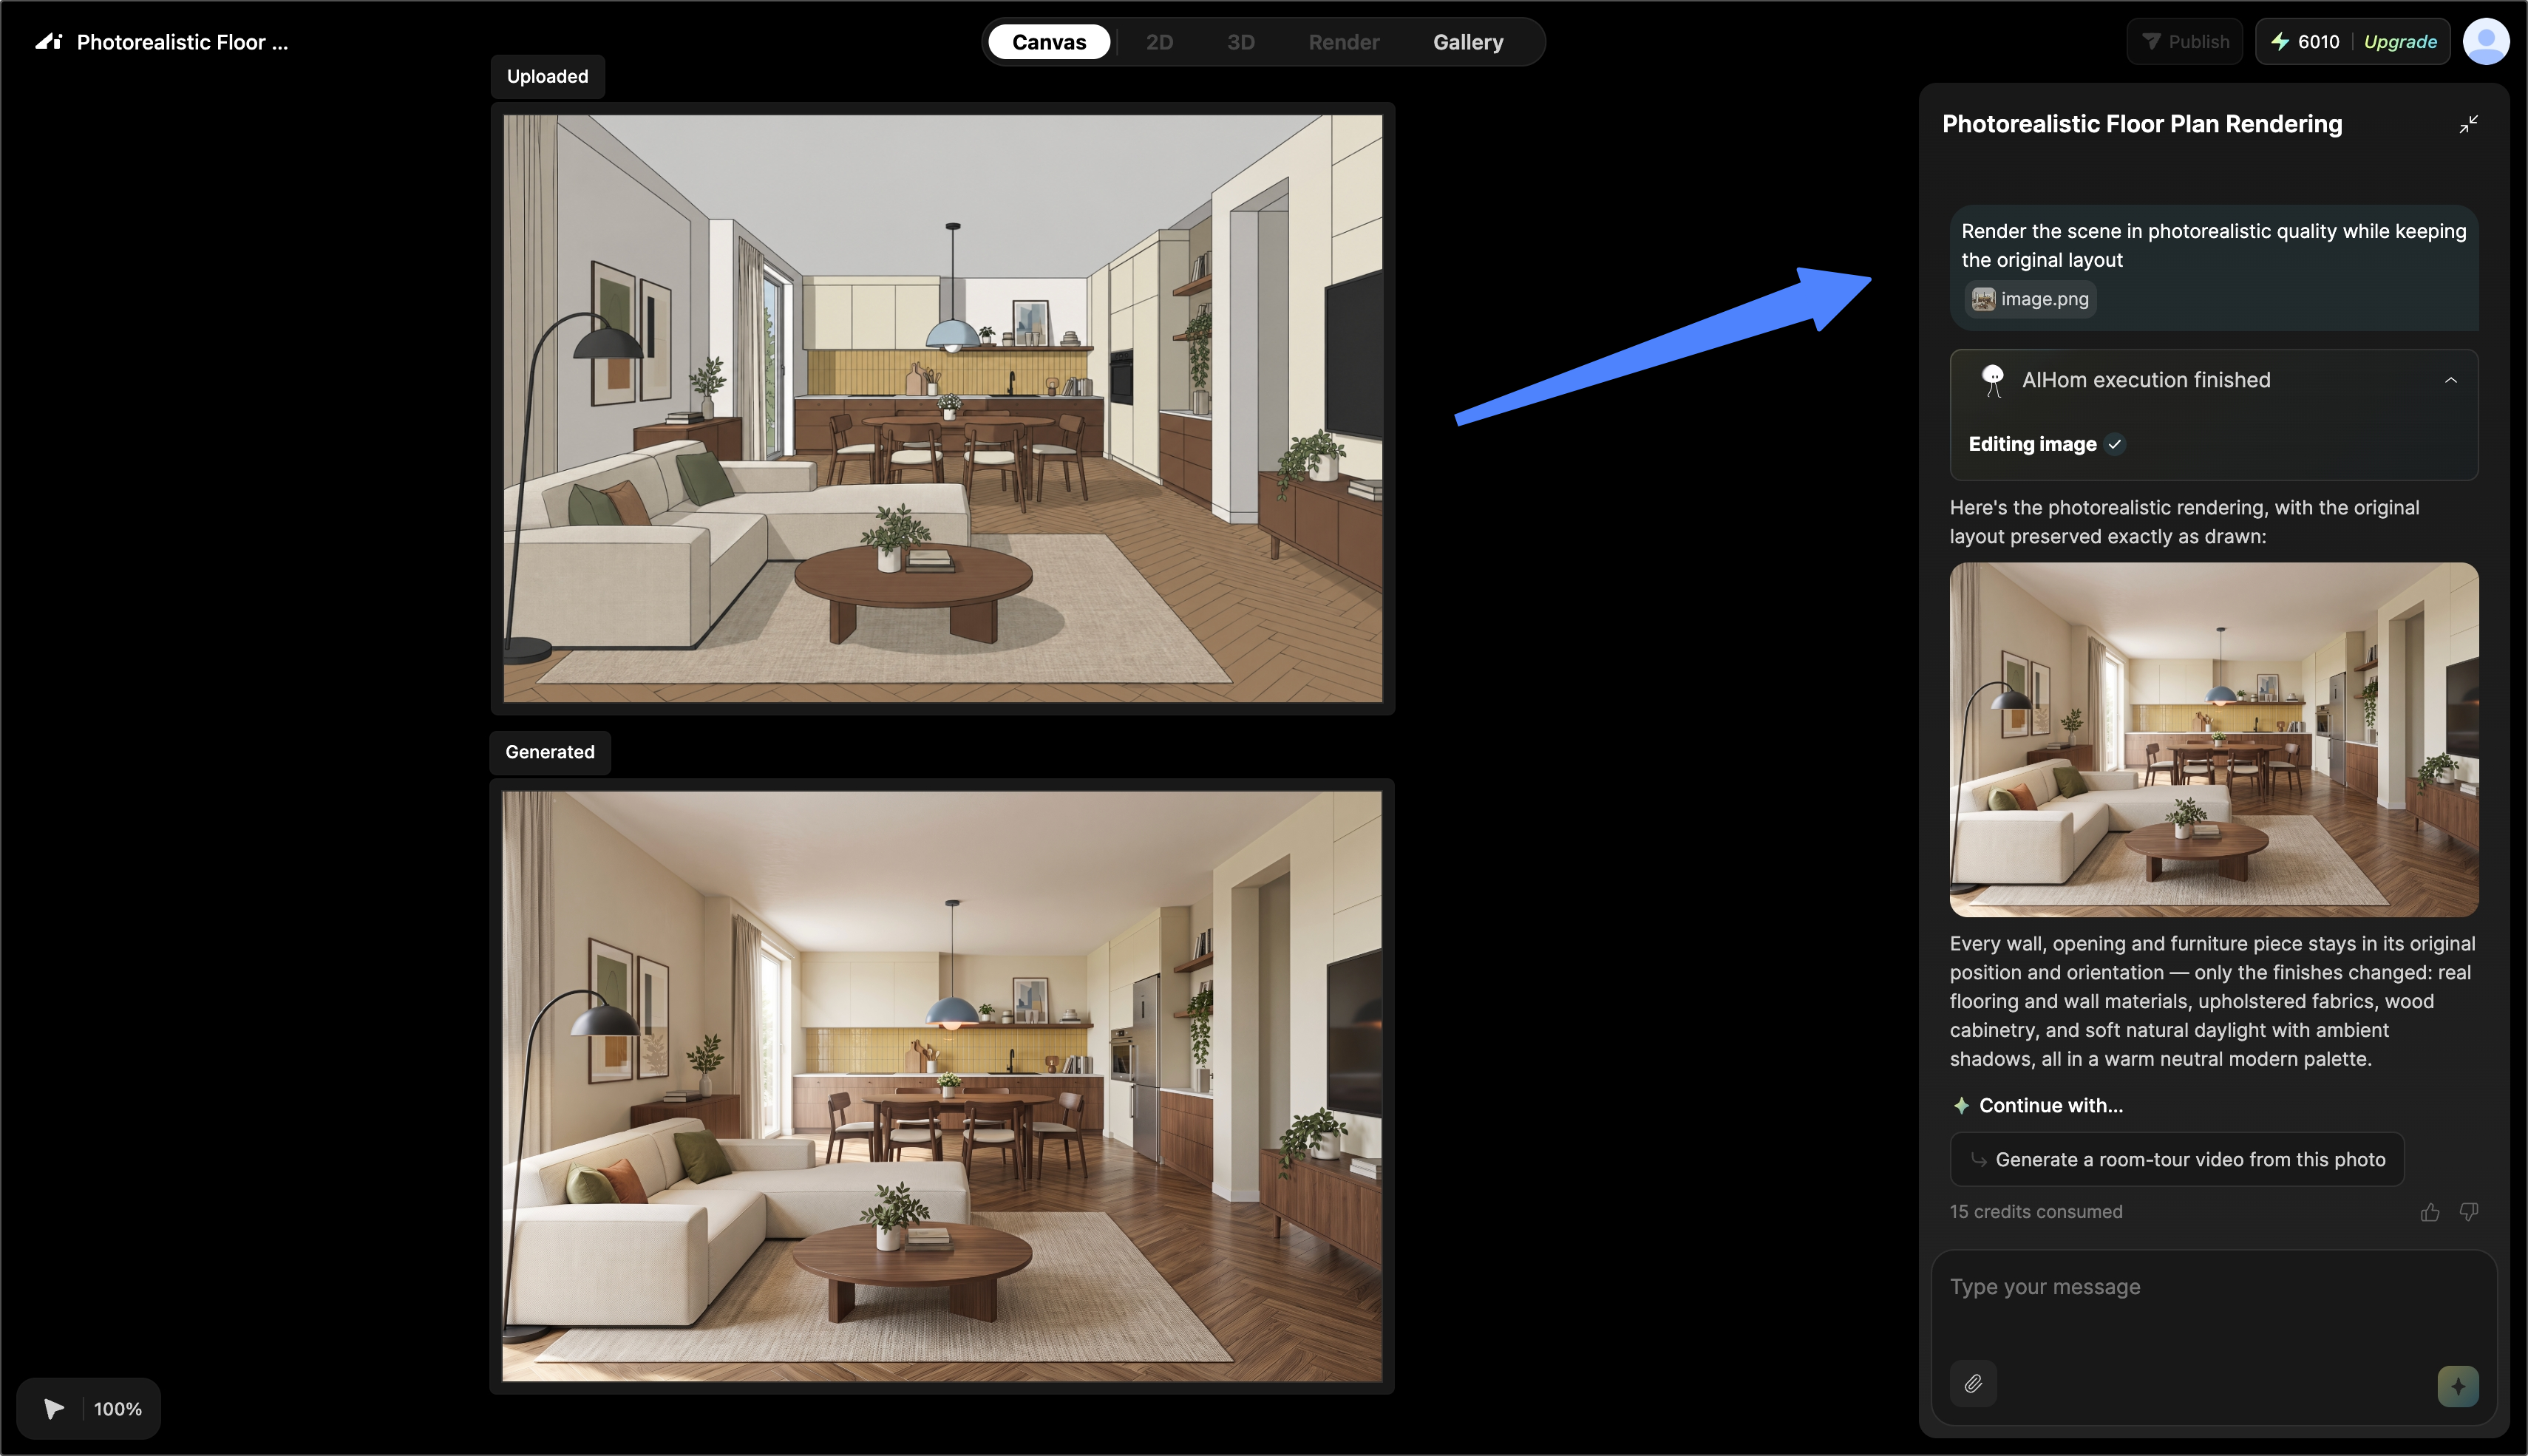Screen dimensions: 2528x1456
Task: Click the Editing image checkmark
Action: coord(2115,444)
